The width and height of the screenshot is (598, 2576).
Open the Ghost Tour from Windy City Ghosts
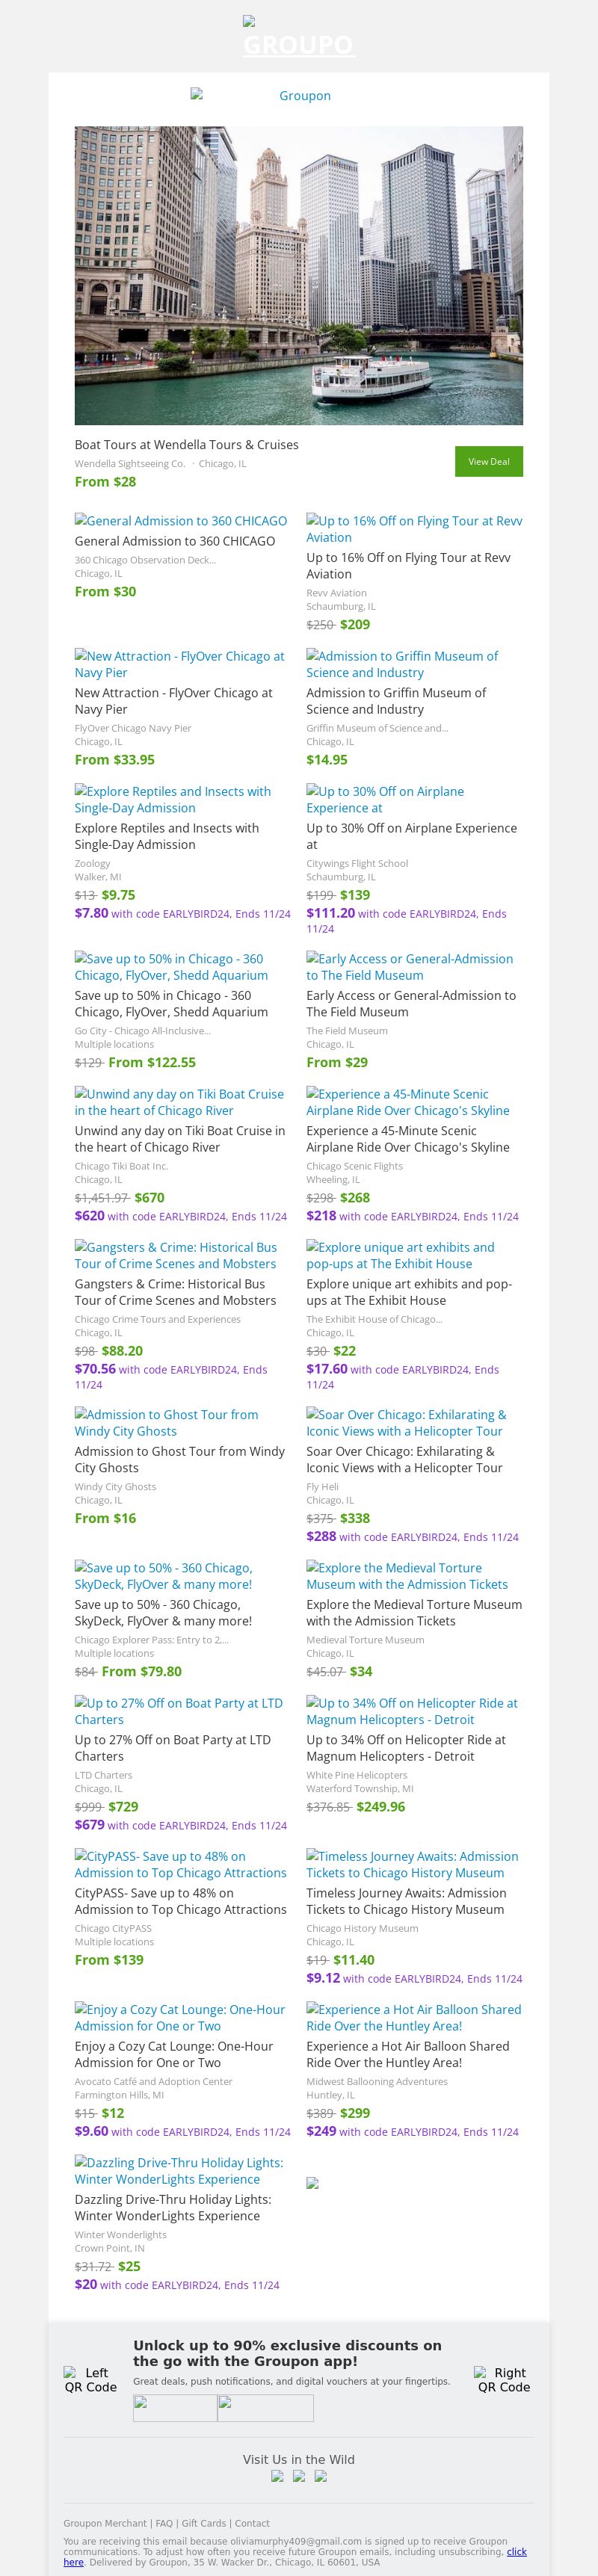[166, 1422]
